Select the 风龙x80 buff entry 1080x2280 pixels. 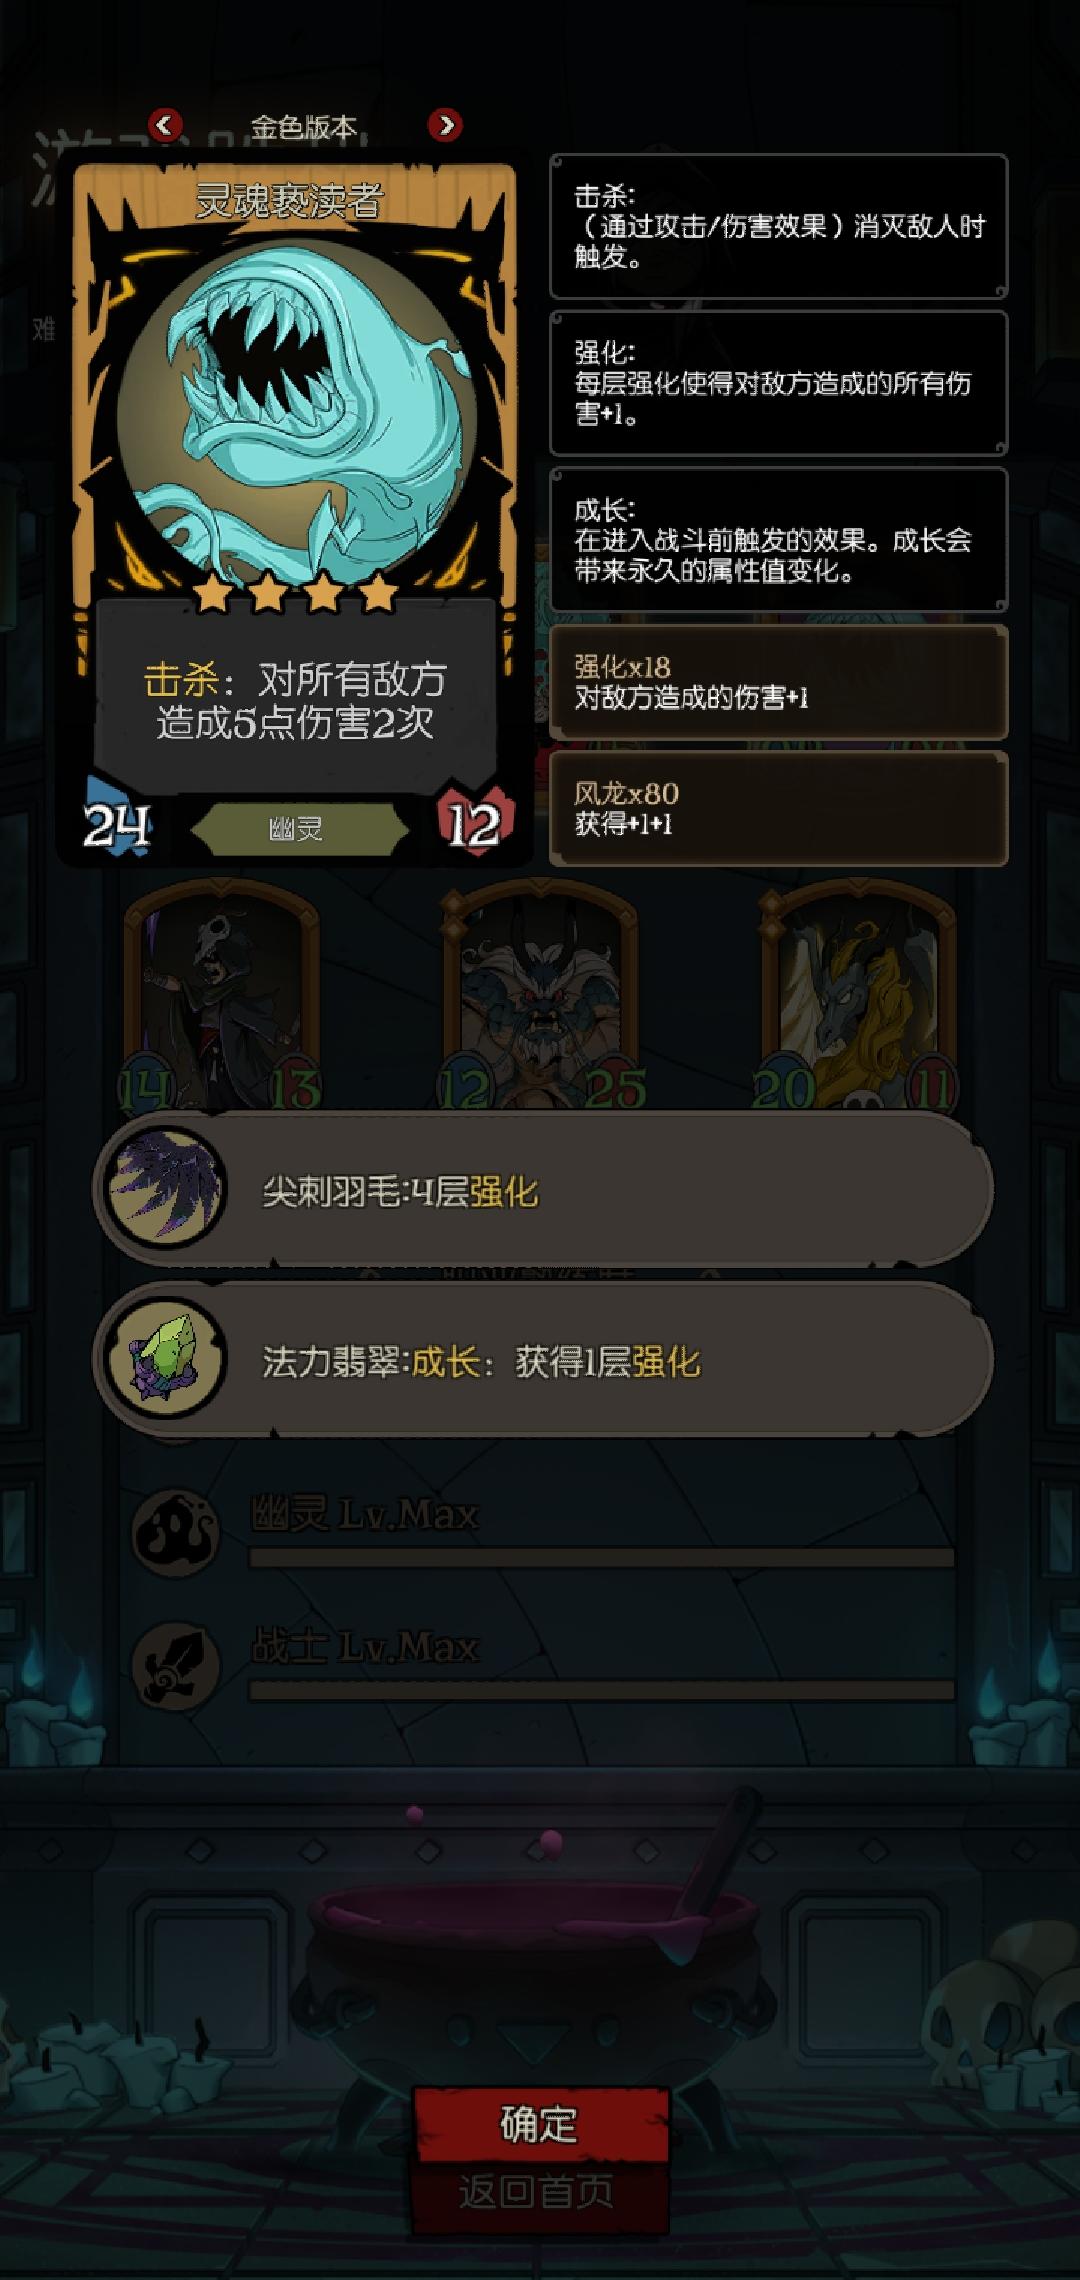point(779,809)
